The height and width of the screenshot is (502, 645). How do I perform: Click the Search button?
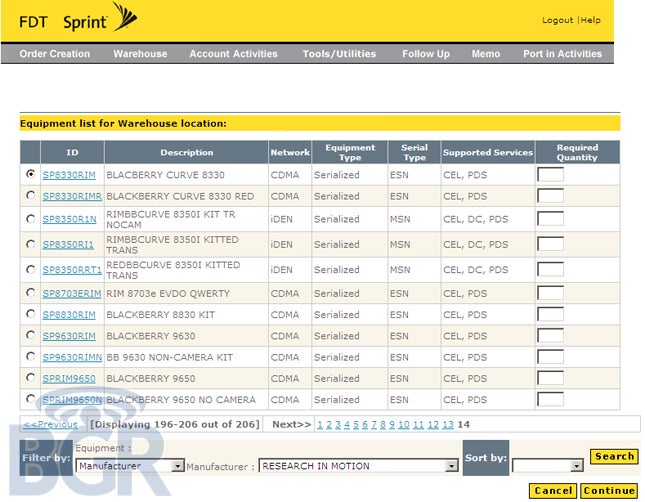tap(614, 456)
